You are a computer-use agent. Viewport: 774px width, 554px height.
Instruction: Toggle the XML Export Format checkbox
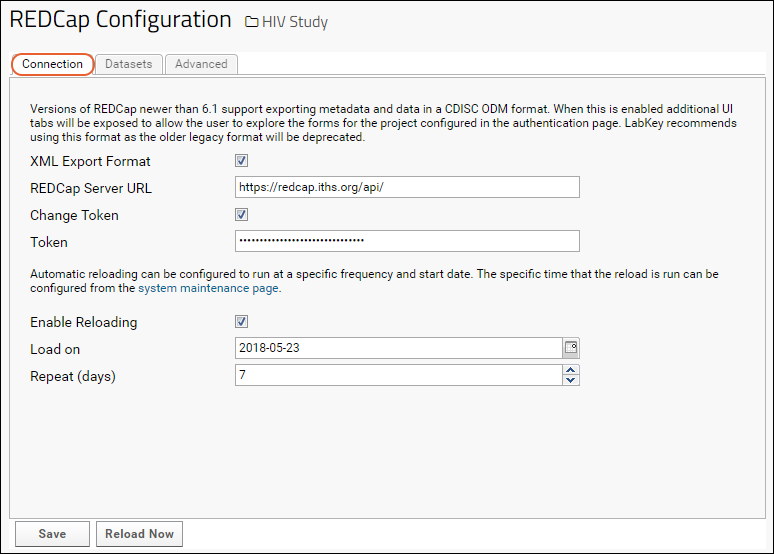click(241, 161)
